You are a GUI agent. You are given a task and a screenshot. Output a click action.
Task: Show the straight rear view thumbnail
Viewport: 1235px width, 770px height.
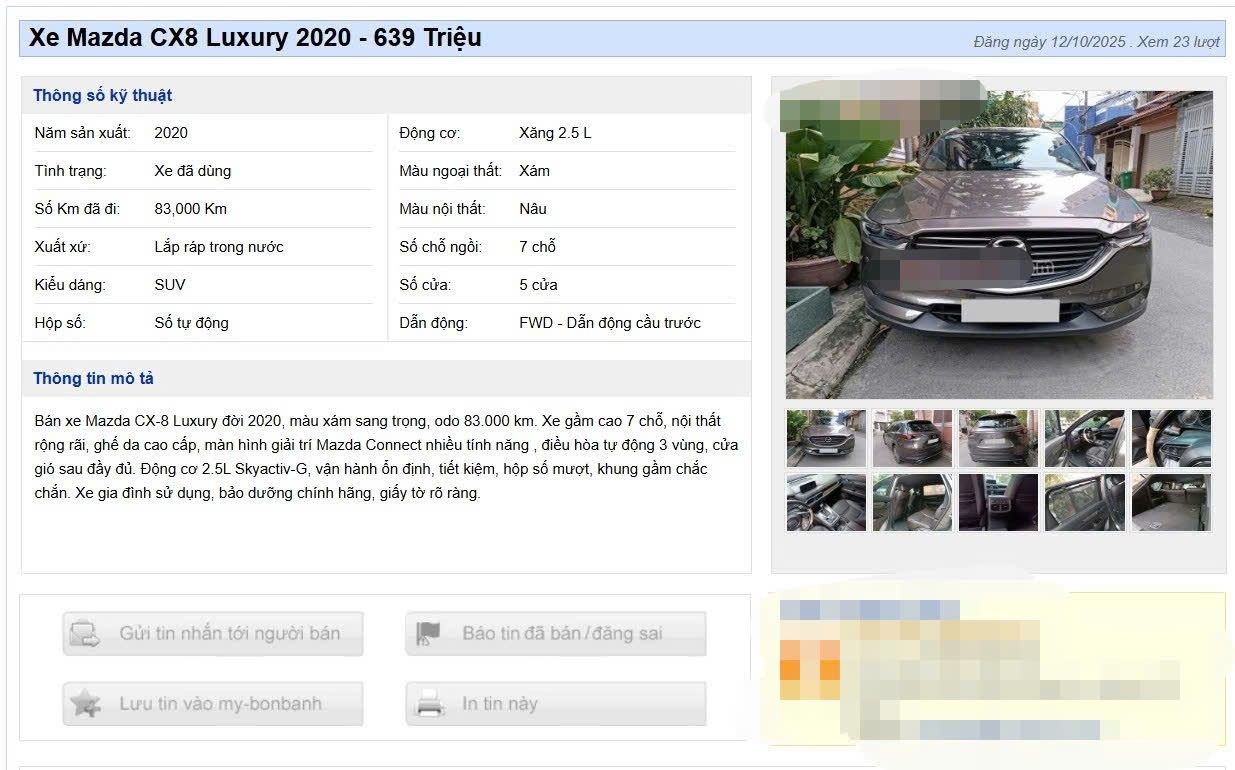[x=998, y=438]
